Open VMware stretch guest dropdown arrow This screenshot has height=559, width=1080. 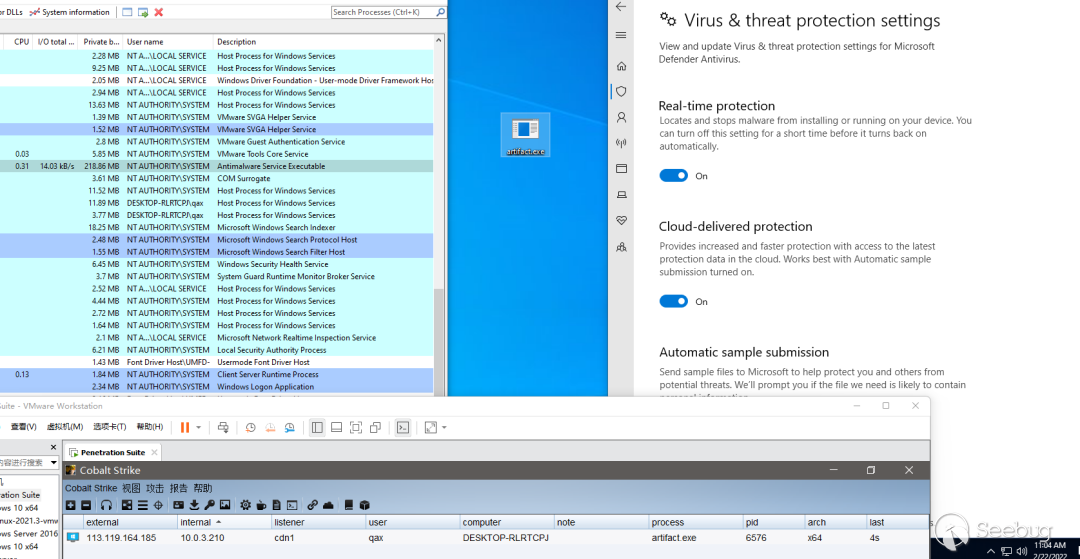[x=444, y=428]
